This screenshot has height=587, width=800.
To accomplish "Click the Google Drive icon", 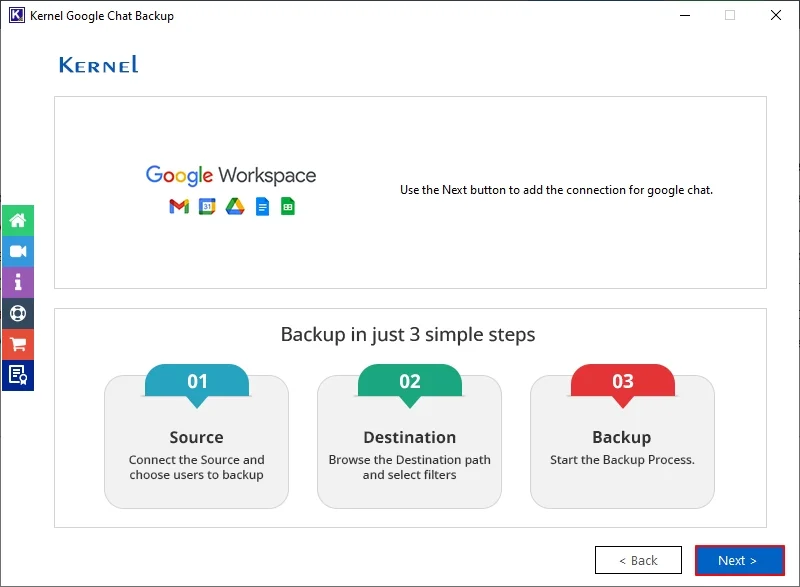I will pos(234,207).
